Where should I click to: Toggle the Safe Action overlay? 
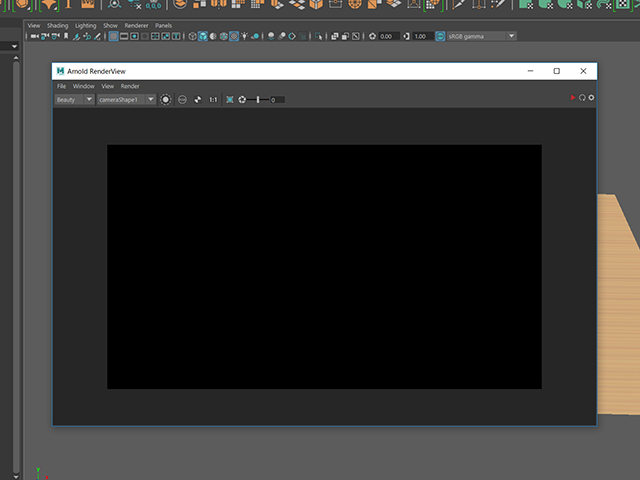point(166,36)
